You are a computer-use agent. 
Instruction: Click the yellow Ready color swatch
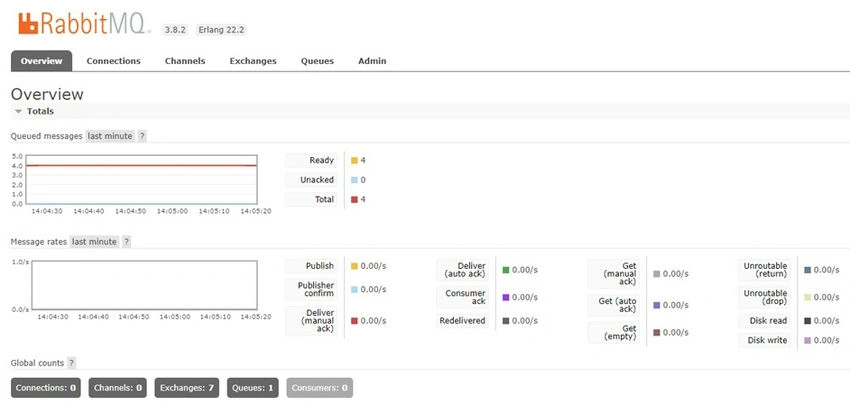coord(355,160)
